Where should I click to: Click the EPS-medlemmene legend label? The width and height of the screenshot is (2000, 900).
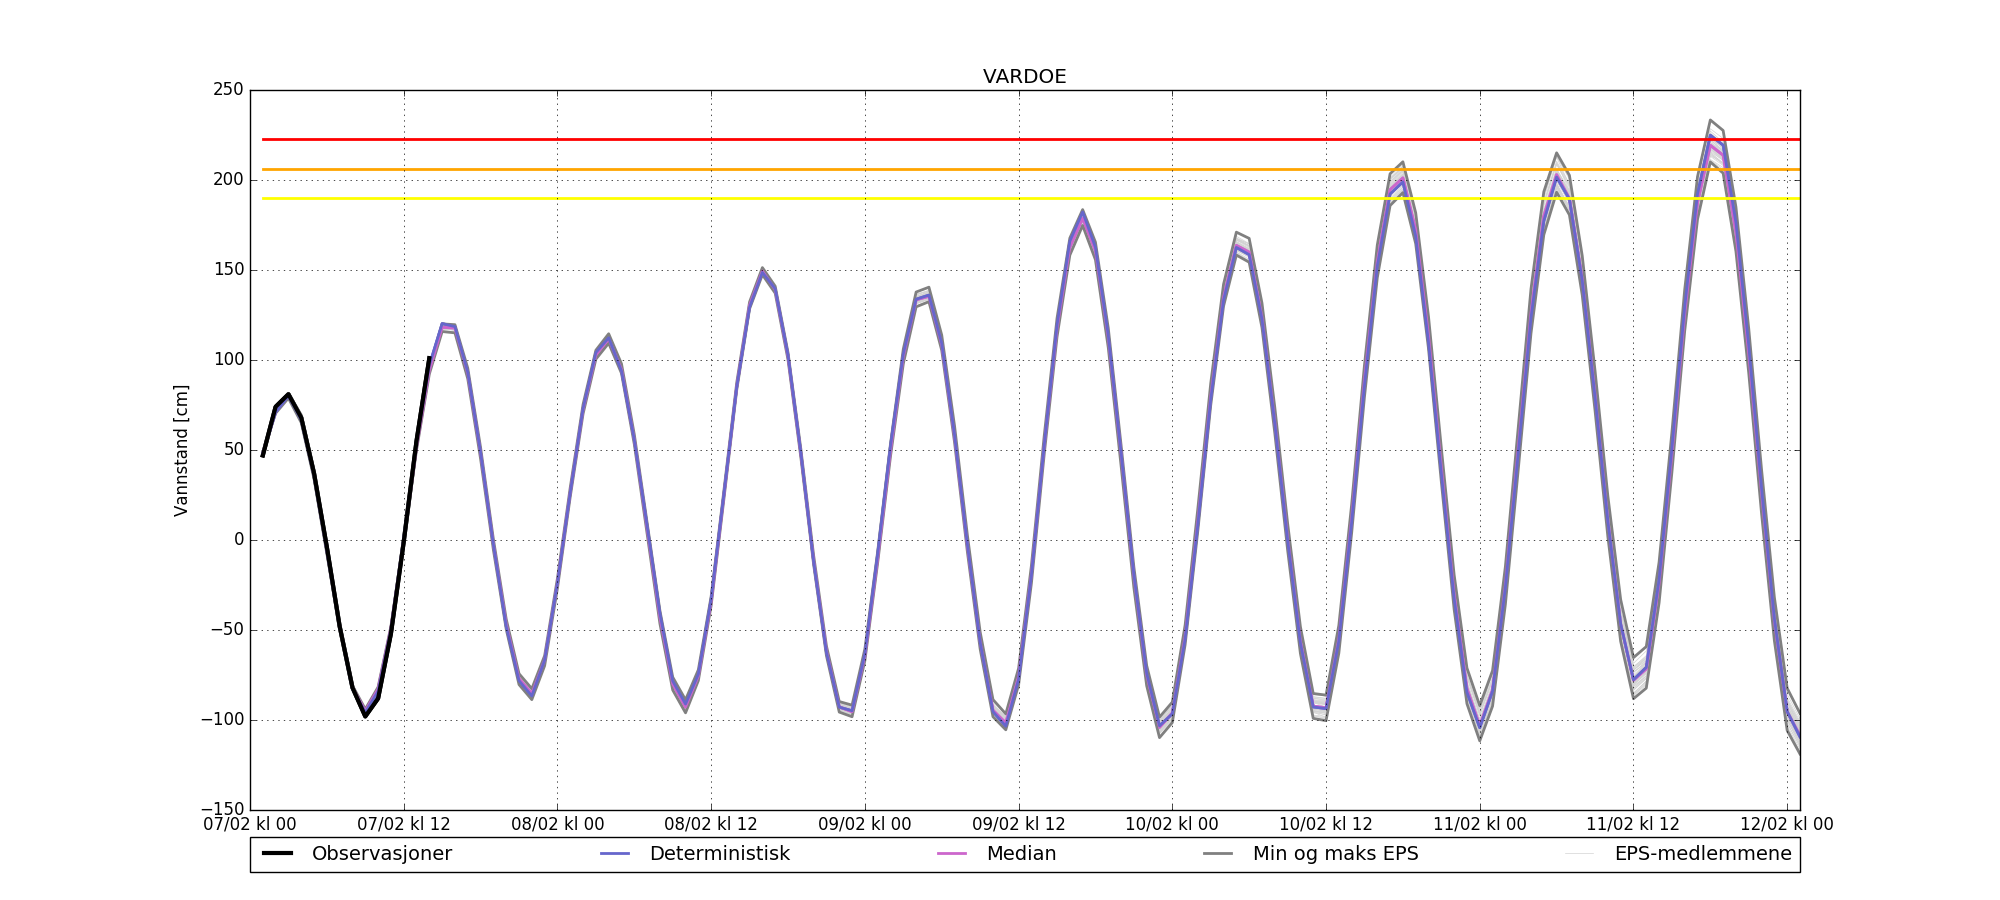(x=1702, y=854)
